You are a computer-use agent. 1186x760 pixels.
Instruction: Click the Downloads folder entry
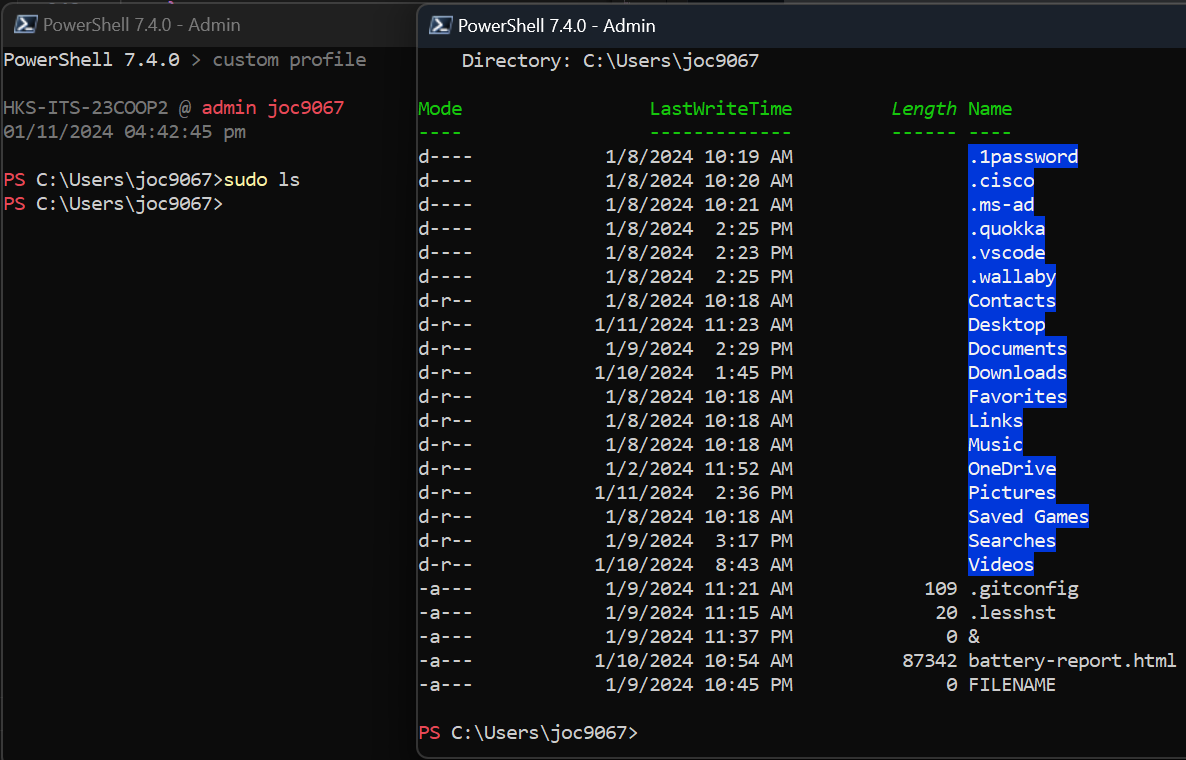pyautogui.click(x=1017, y=373)
